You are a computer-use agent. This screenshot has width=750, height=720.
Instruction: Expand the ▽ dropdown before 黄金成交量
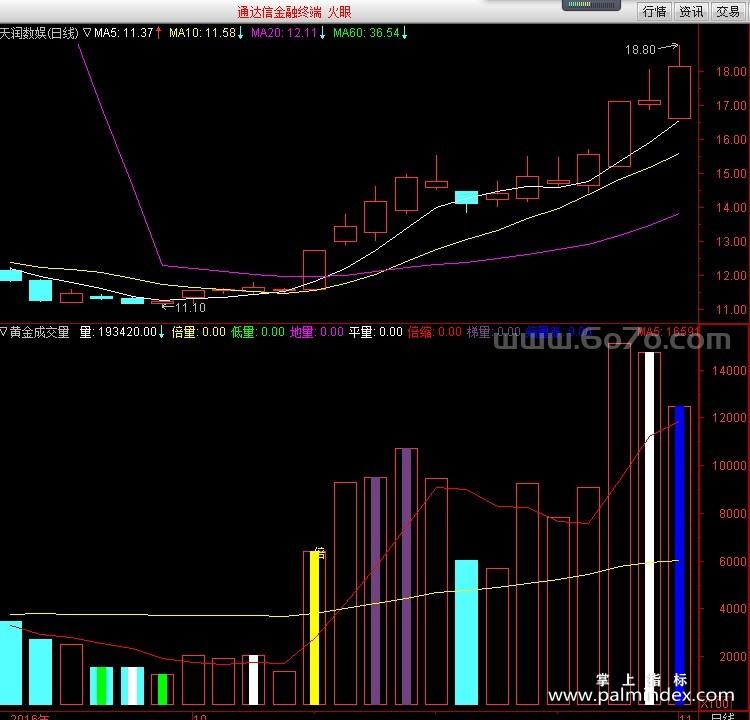point(3,332)
